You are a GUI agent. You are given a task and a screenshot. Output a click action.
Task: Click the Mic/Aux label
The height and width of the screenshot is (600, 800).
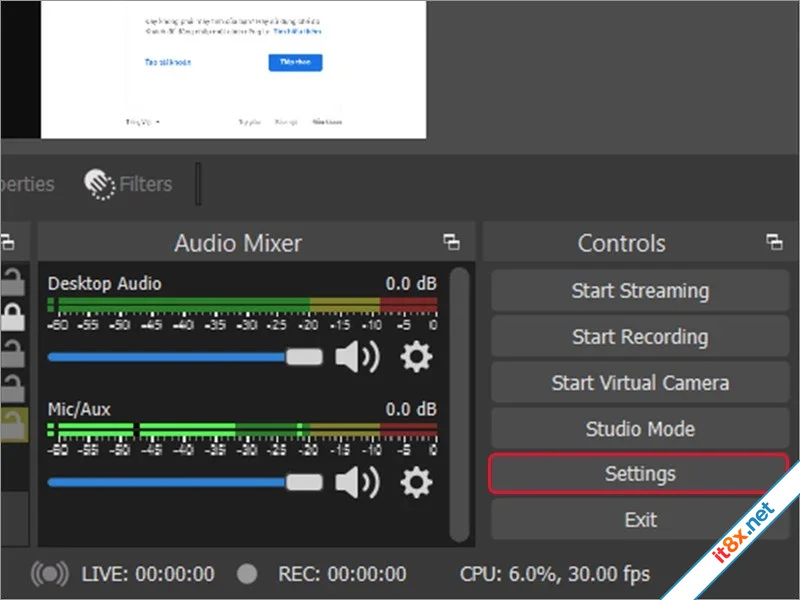tap(79, 409)
